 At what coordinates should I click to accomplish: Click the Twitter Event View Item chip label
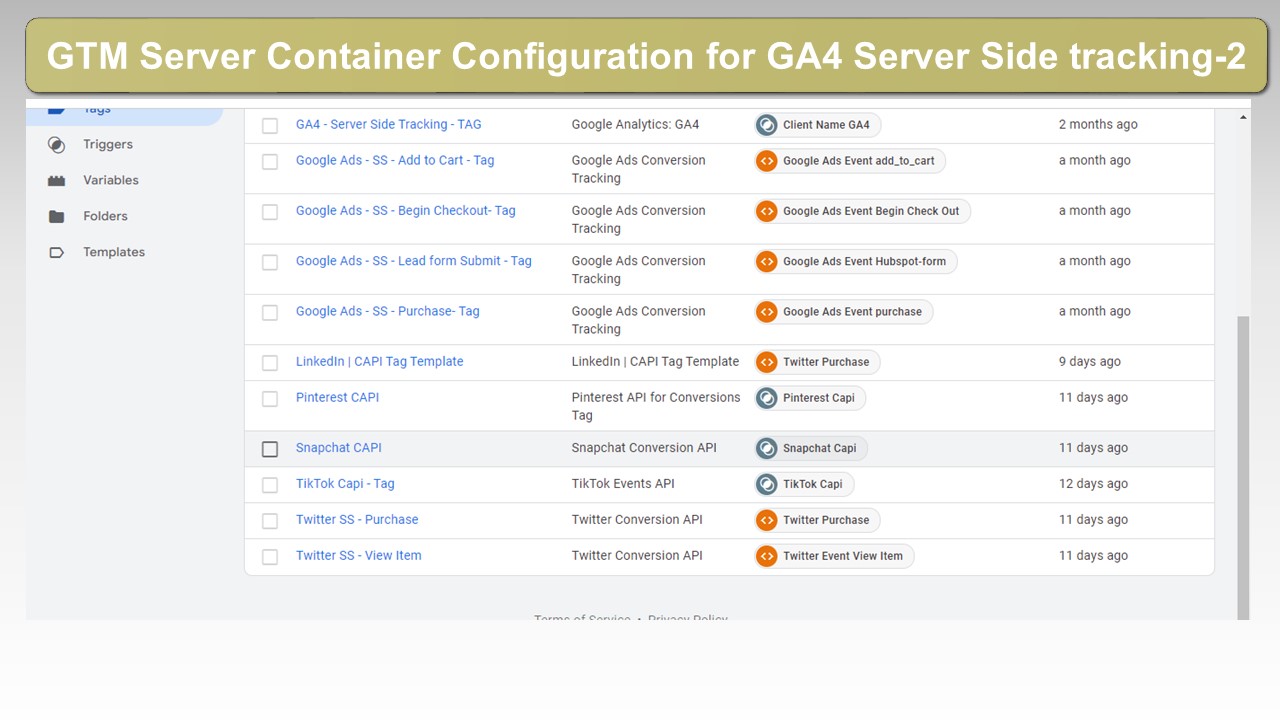pyautogui.click(x=843, y=556)
